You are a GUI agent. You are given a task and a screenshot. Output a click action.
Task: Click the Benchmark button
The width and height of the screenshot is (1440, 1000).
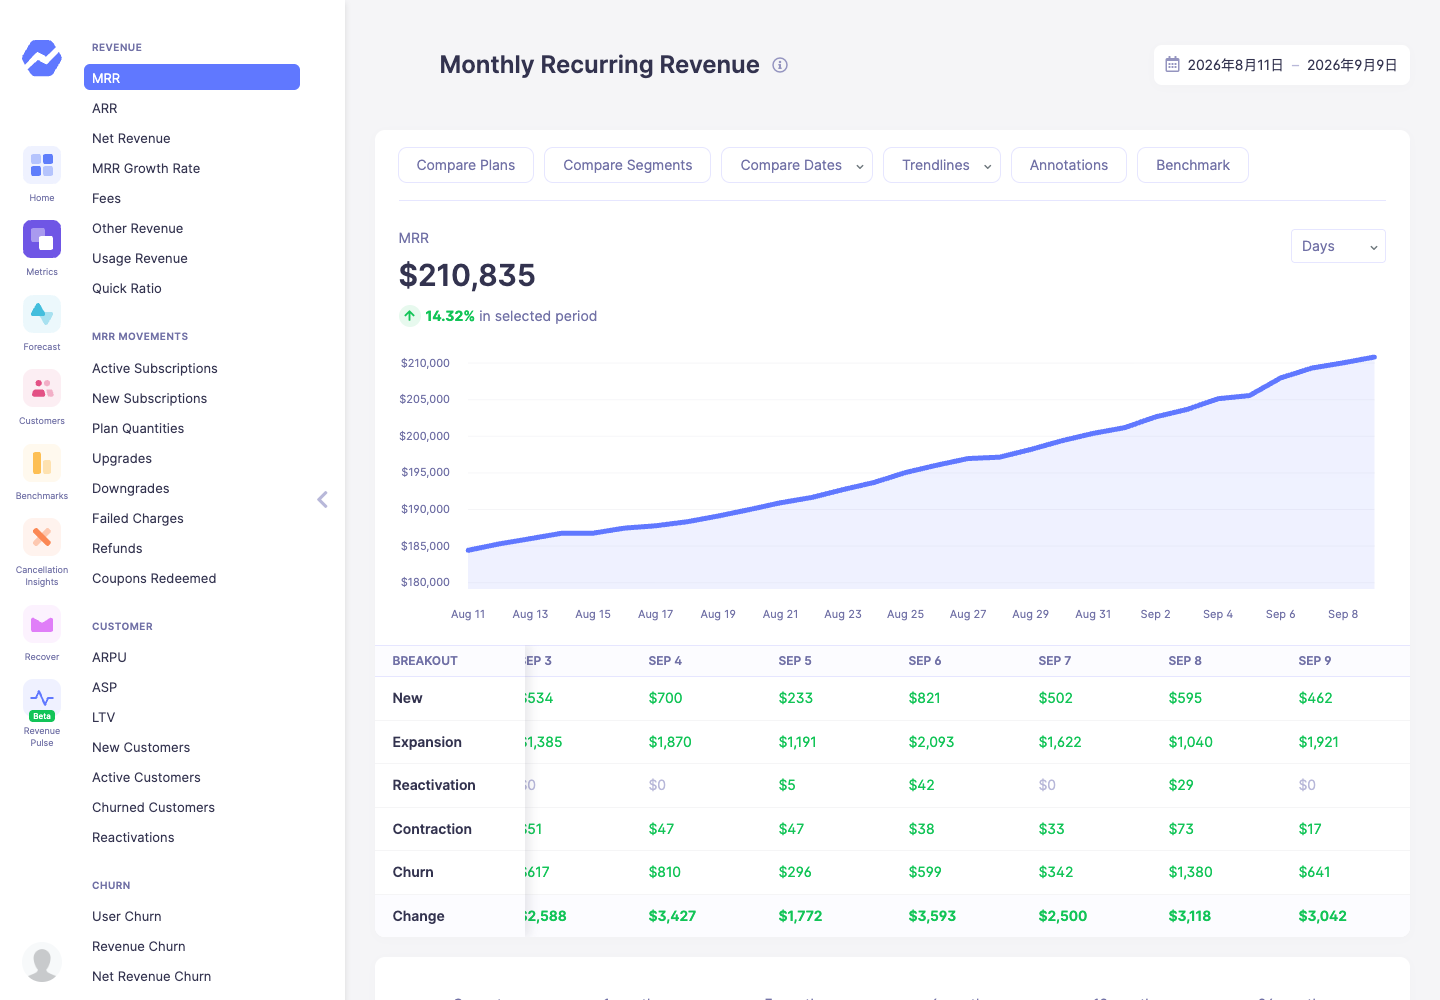point(1193,165)
